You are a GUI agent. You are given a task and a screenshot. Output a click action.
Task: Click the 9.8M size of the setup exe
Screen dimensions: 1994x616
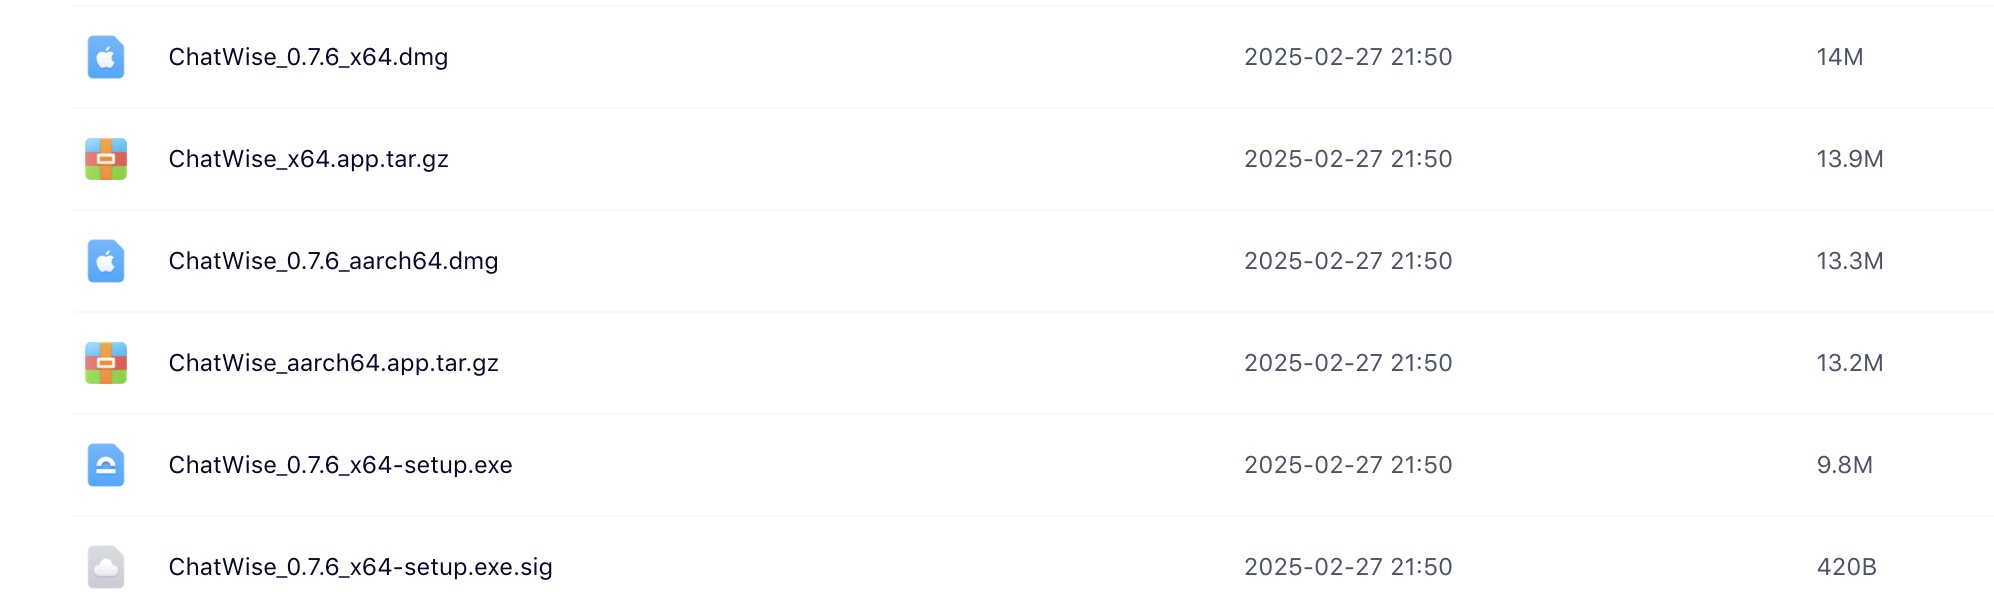[x=1844, y=465]
